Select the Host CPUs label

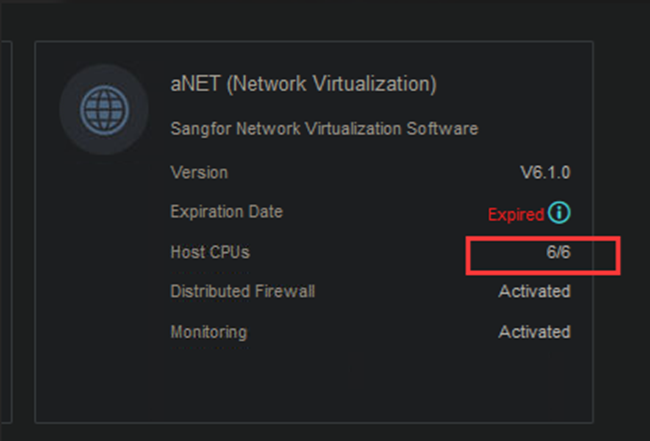point(210,252)
